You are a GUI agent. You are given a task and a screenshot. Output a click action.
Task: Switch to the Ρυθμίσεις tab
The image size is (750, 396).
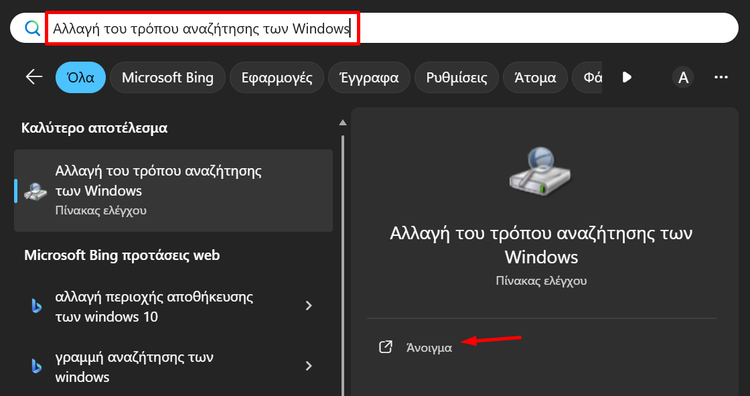(x=456, y=77)
